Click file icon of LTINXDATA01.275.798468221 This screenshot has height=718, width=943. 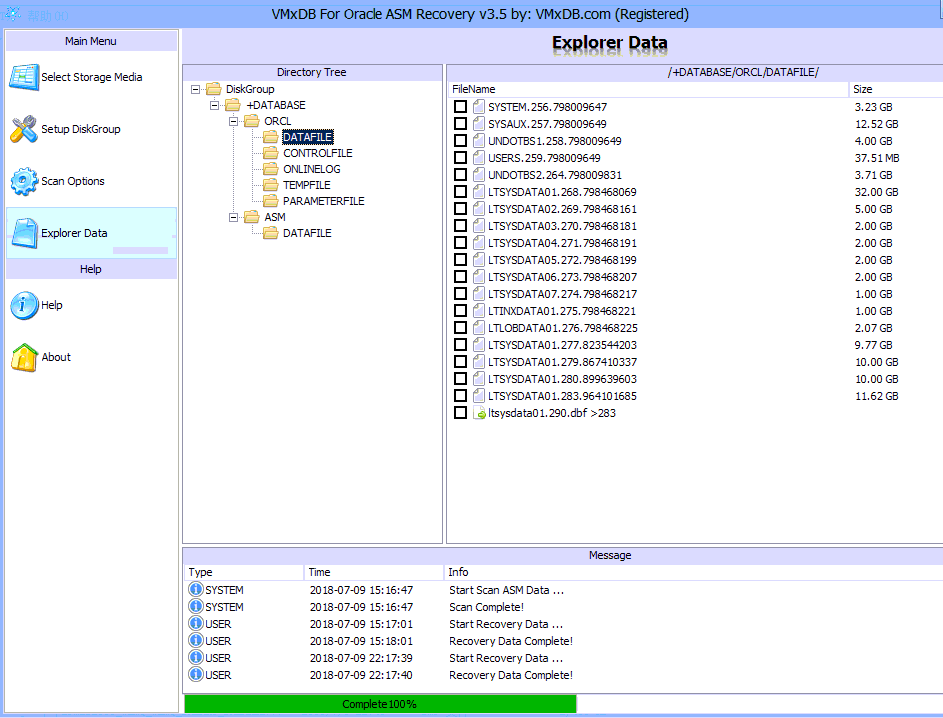(479, 311)
